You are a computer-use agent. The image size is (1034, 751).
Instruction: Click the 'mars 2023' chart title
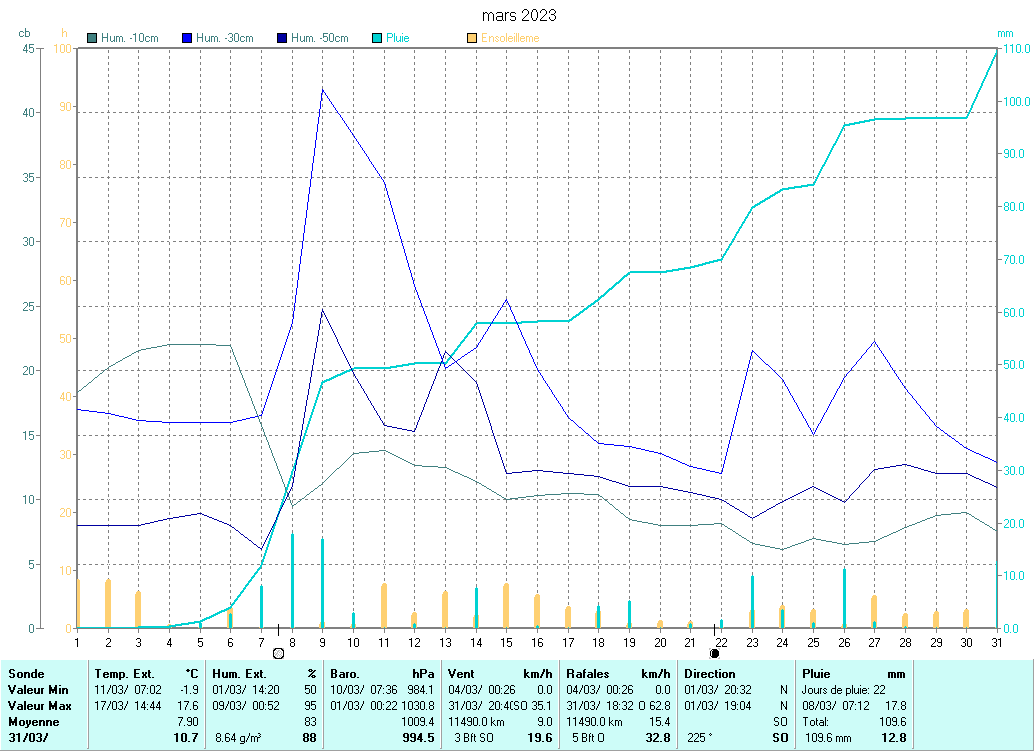pyautogui.click(x=519, y=15)
